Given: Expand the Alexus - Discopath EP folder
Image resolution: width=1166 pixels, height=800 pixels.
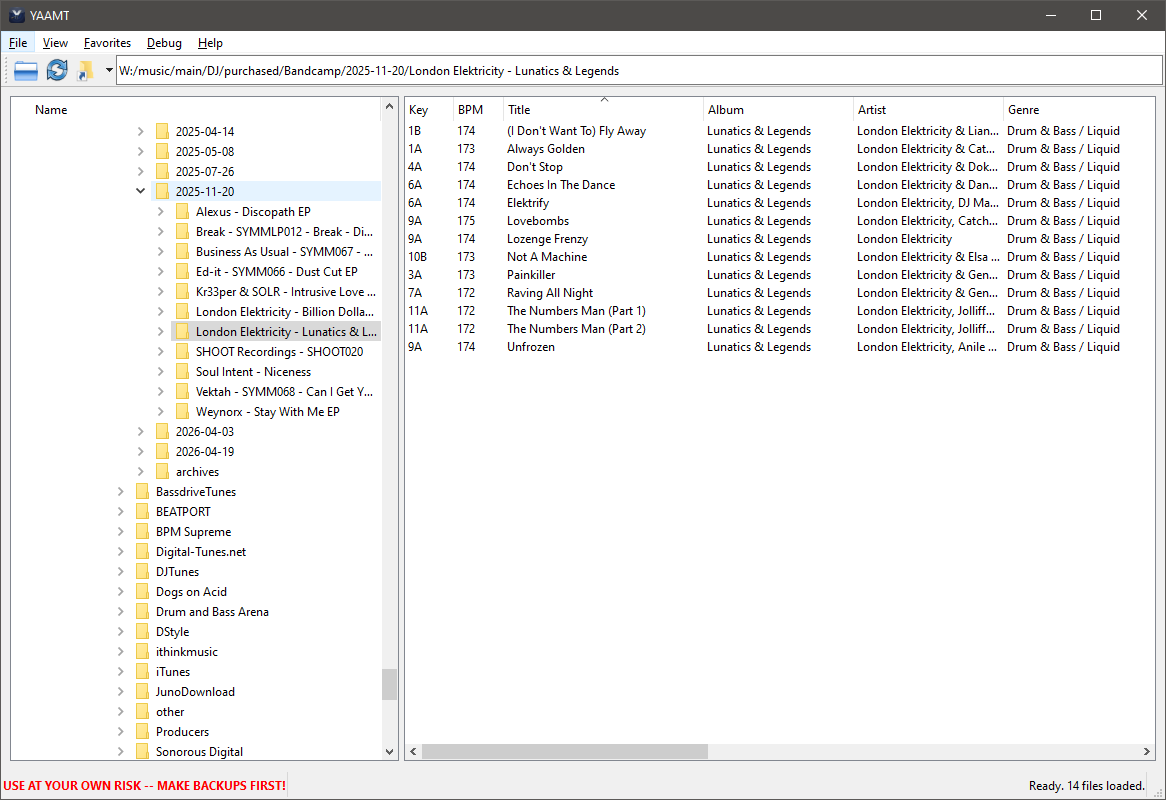Looking at the screenshot, I should [161, 212].
